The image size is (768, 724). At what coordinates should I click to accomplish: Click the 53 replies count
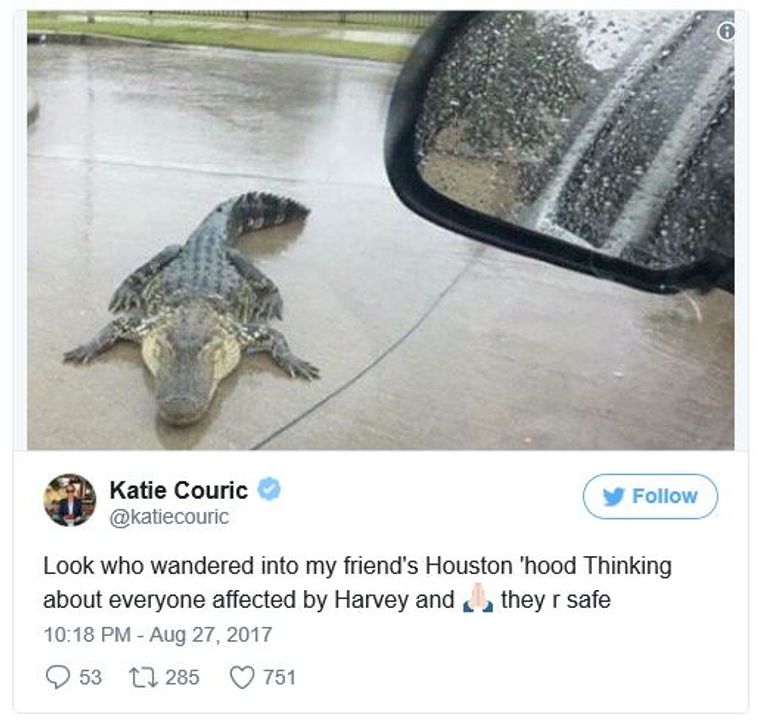(x=91, y=677)
